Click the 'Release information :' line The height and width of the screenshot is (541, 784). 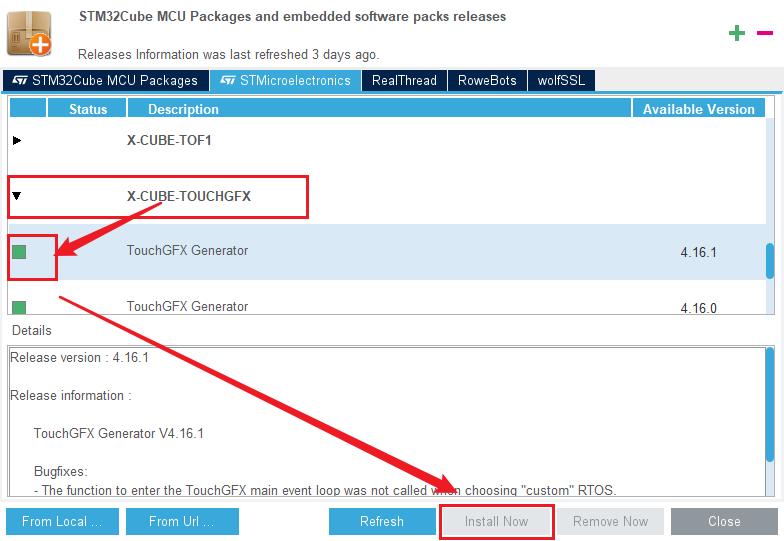pos(70,396)
